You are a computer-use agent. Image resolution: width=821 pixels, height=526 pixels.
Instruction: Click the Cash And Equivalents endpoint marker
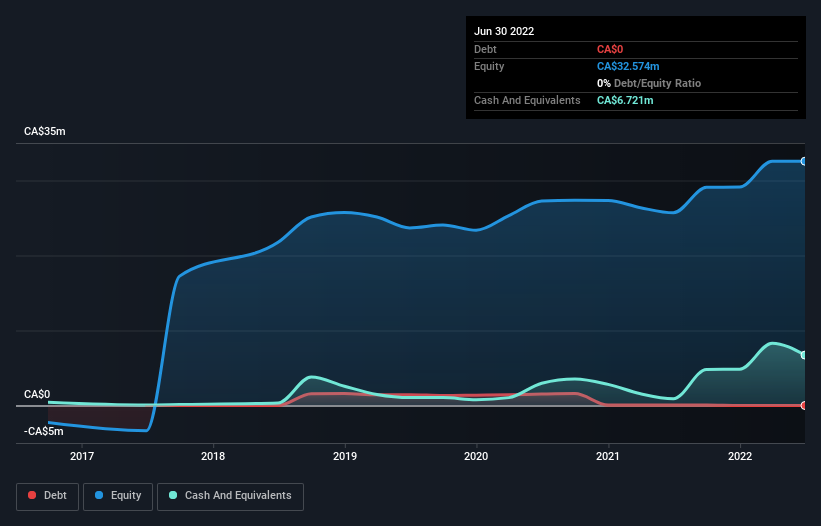click(804, 355)
